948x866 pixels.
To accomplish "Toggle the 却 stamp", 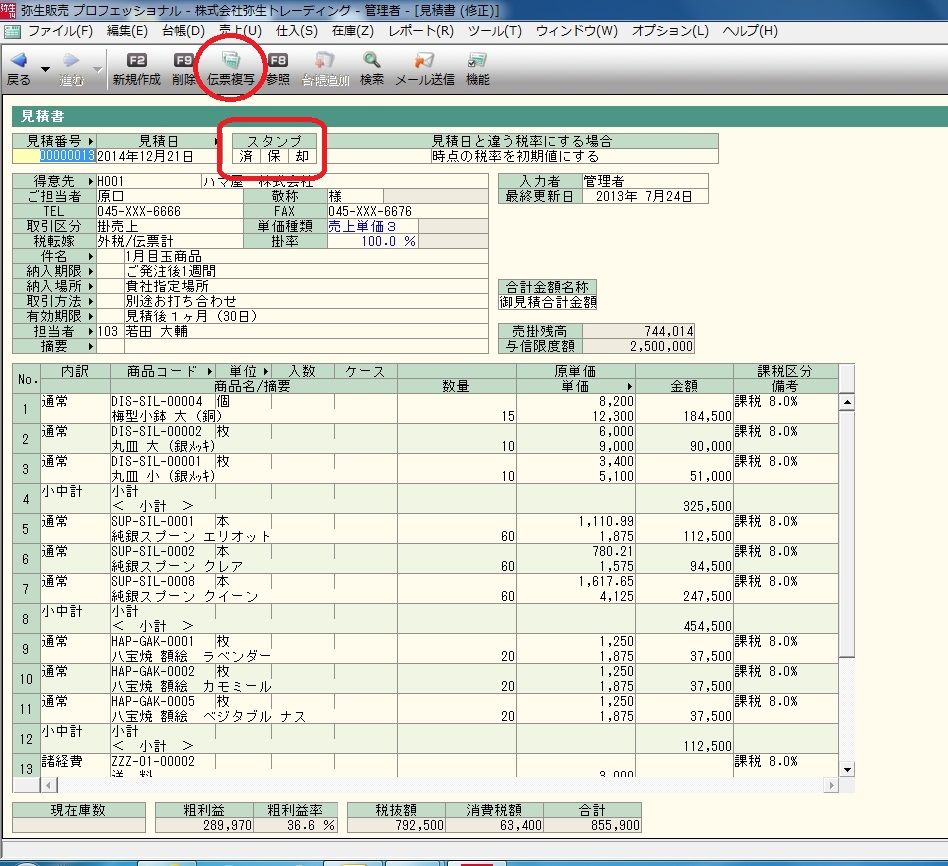I will pyautogui.click(x=302, y=156).
